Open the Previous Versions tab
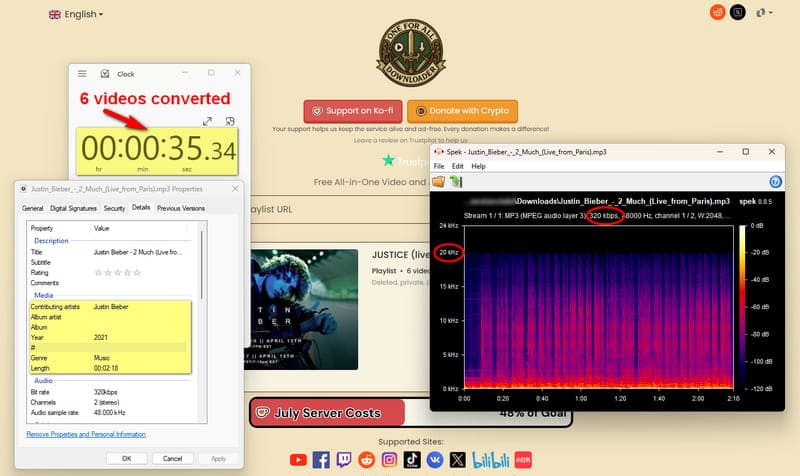Image resolution: width=800 pixels, height=476 pixels. point(181,208)
